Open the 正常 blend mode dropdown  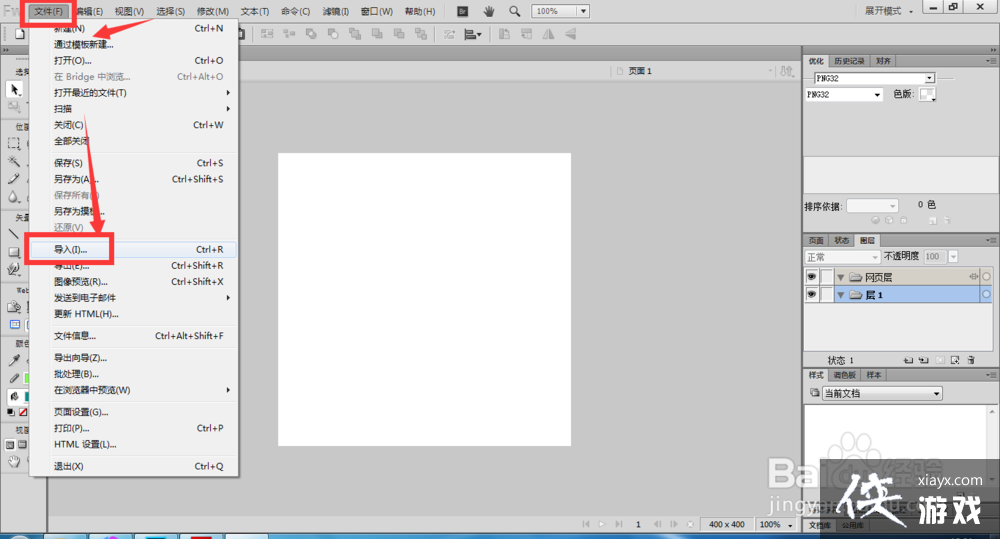click(842, 257)
